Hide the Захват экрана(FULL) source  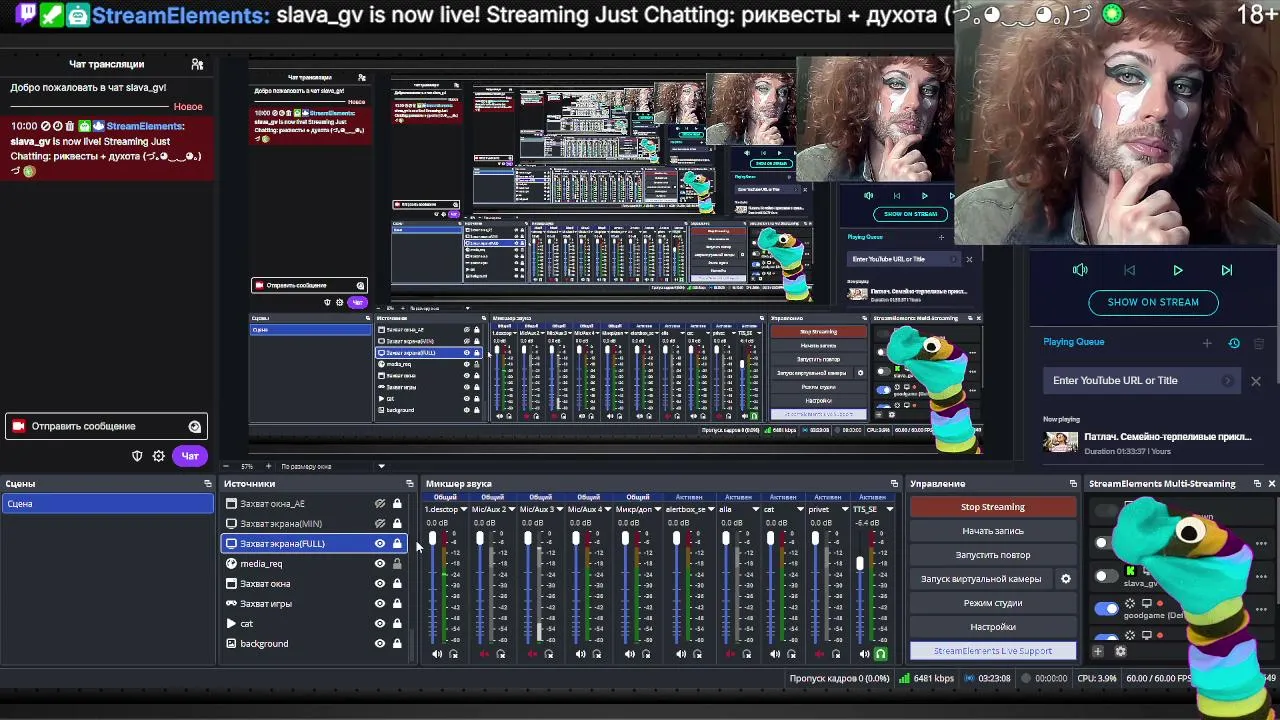(x=380, y=544)
